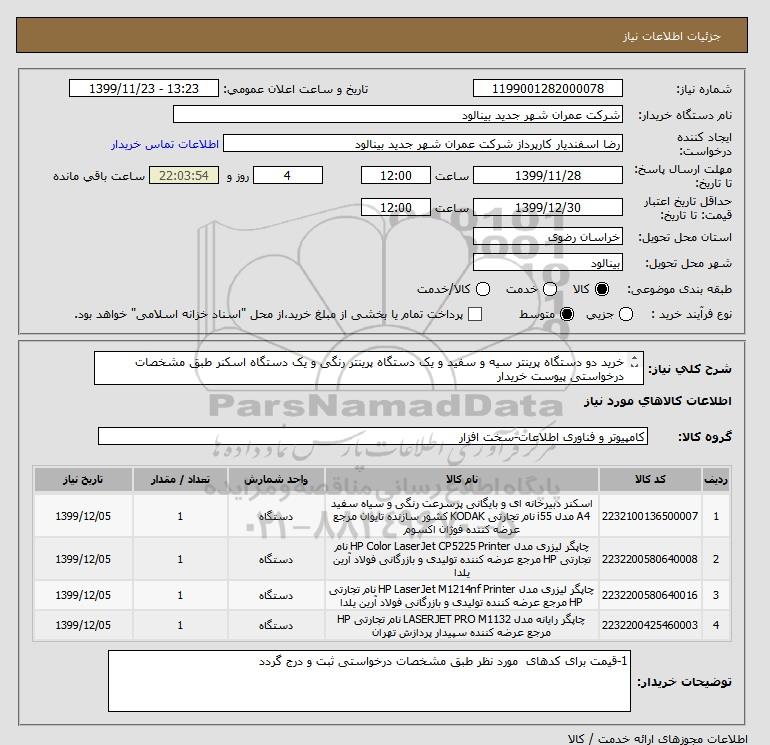Click the buyer notes text area
The image size is (770, 745).
point(369,681)
